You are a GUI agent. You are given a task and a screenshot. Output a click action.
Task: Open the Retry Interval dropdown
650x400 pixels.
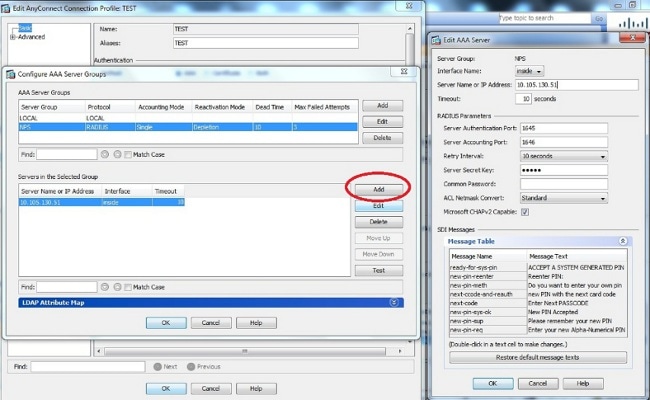coord(564,156)
